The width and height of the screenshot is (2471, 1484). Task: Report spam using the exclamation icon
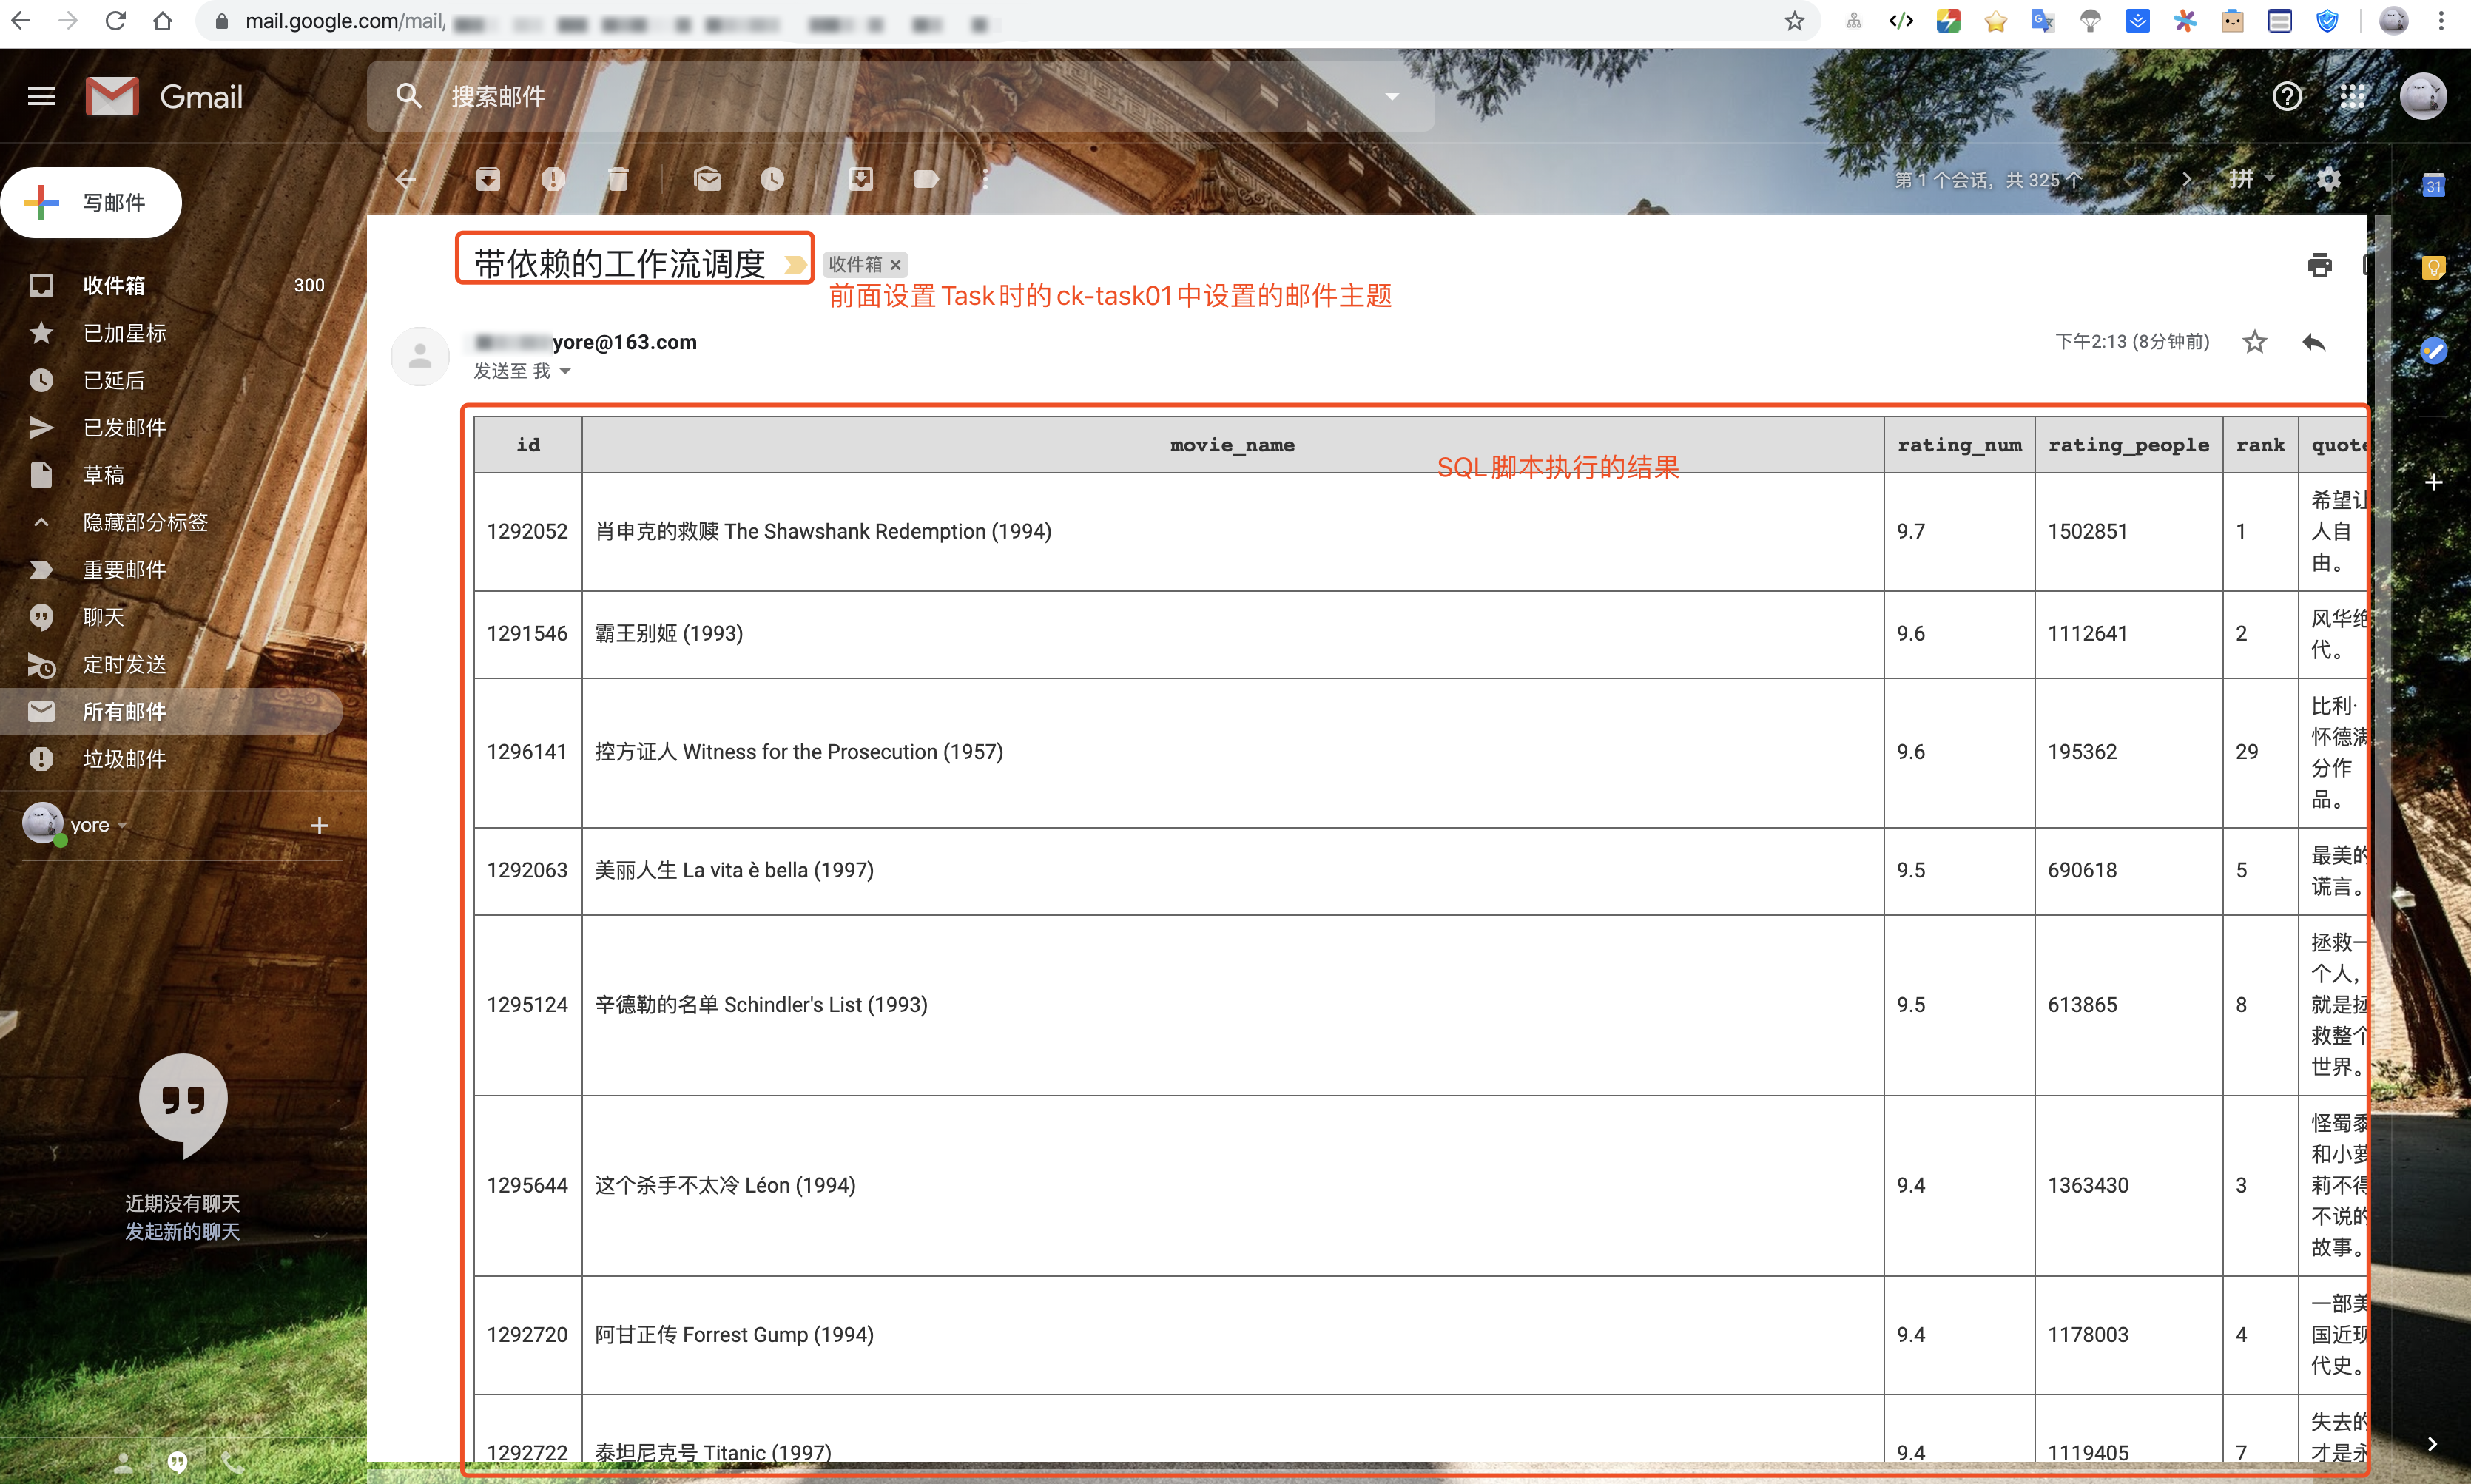tap(553, 179)
